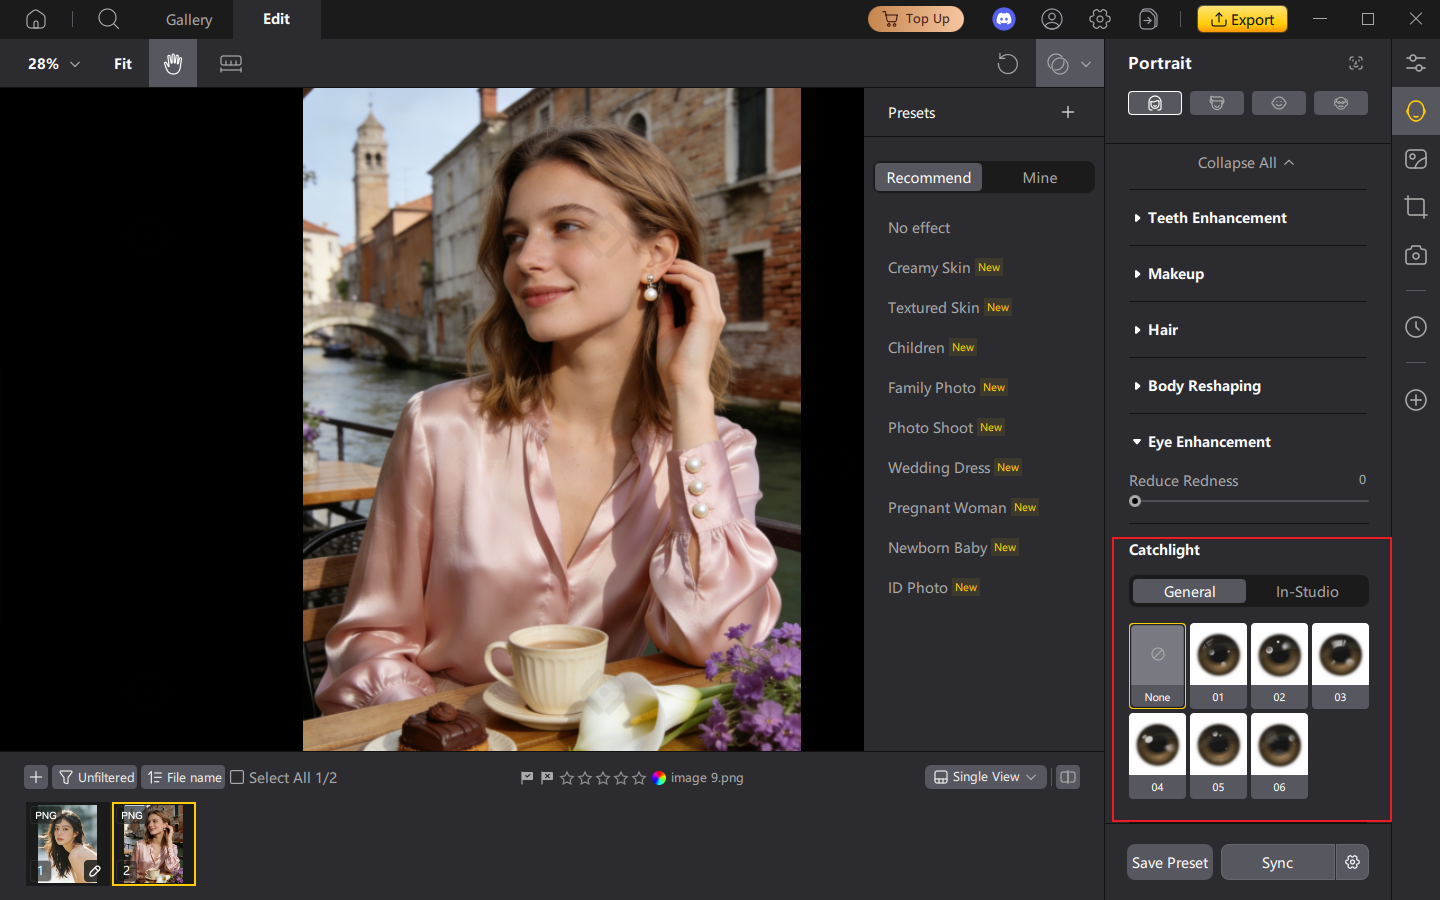Open the Adjustments panel in the right sidebar
The height and width of the screenshot is (900, 1440).
pos(1415,62)
